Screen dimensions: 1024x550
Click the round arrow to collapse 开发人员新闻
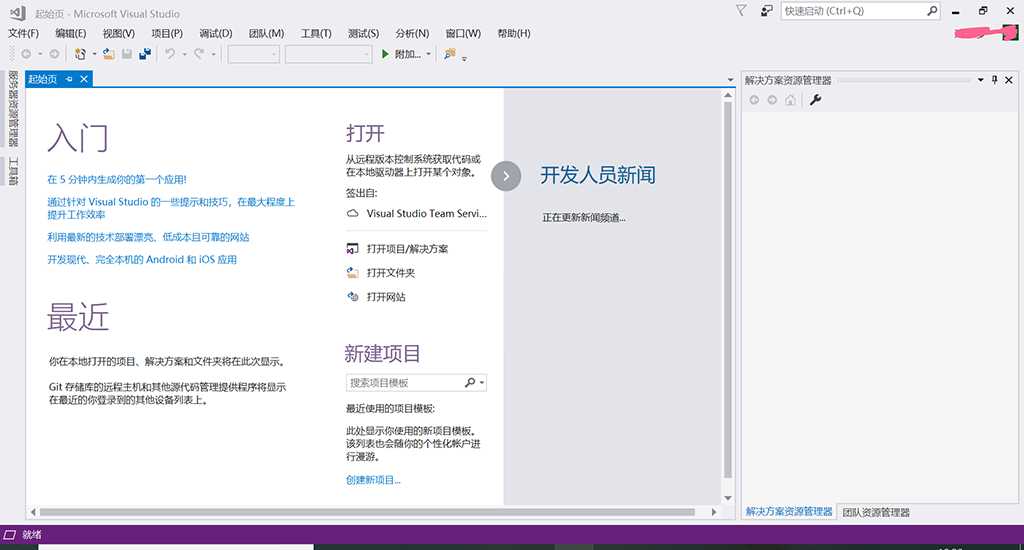click(x=506, y=176)
